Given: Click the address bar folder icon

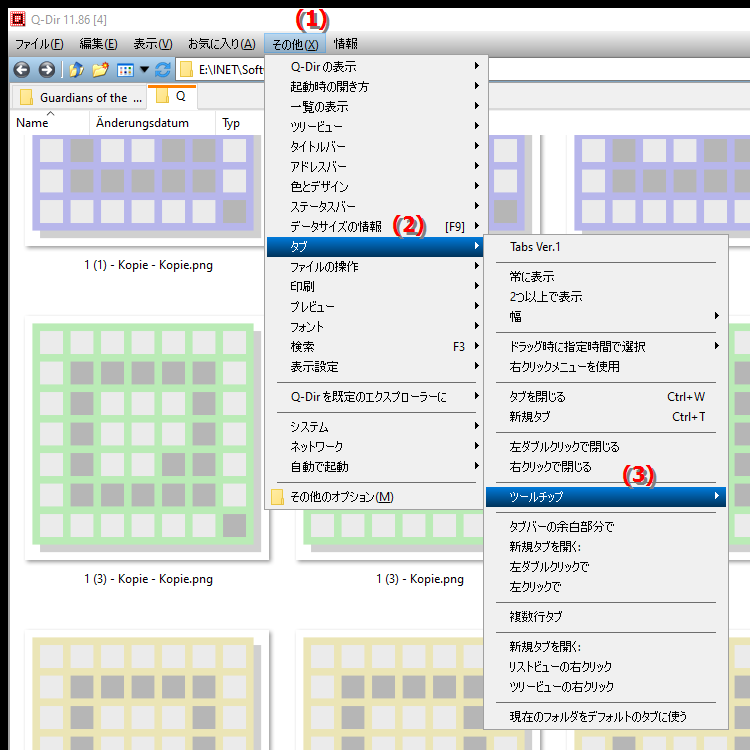Looking at the screenshot, I should [186, 70].
